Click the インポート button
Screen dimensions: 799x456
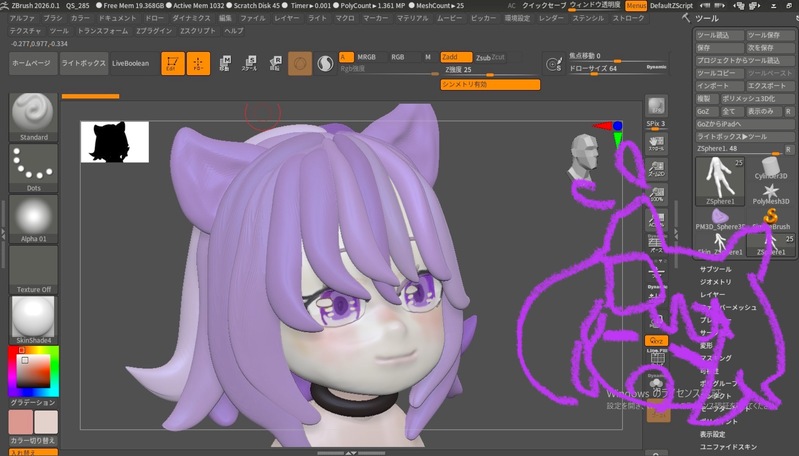coord(720,86)
